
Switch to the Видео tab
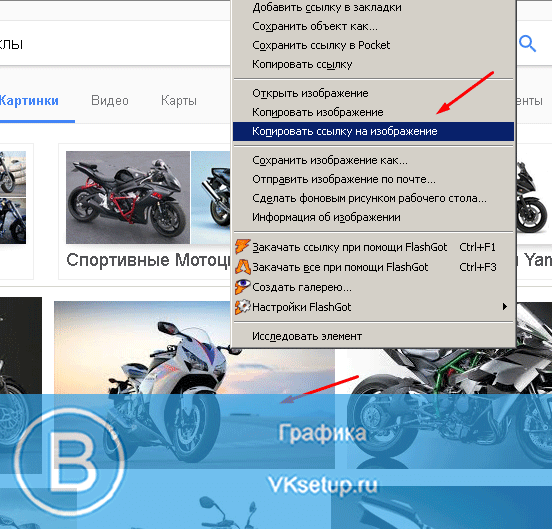click(x=109, y=101)
